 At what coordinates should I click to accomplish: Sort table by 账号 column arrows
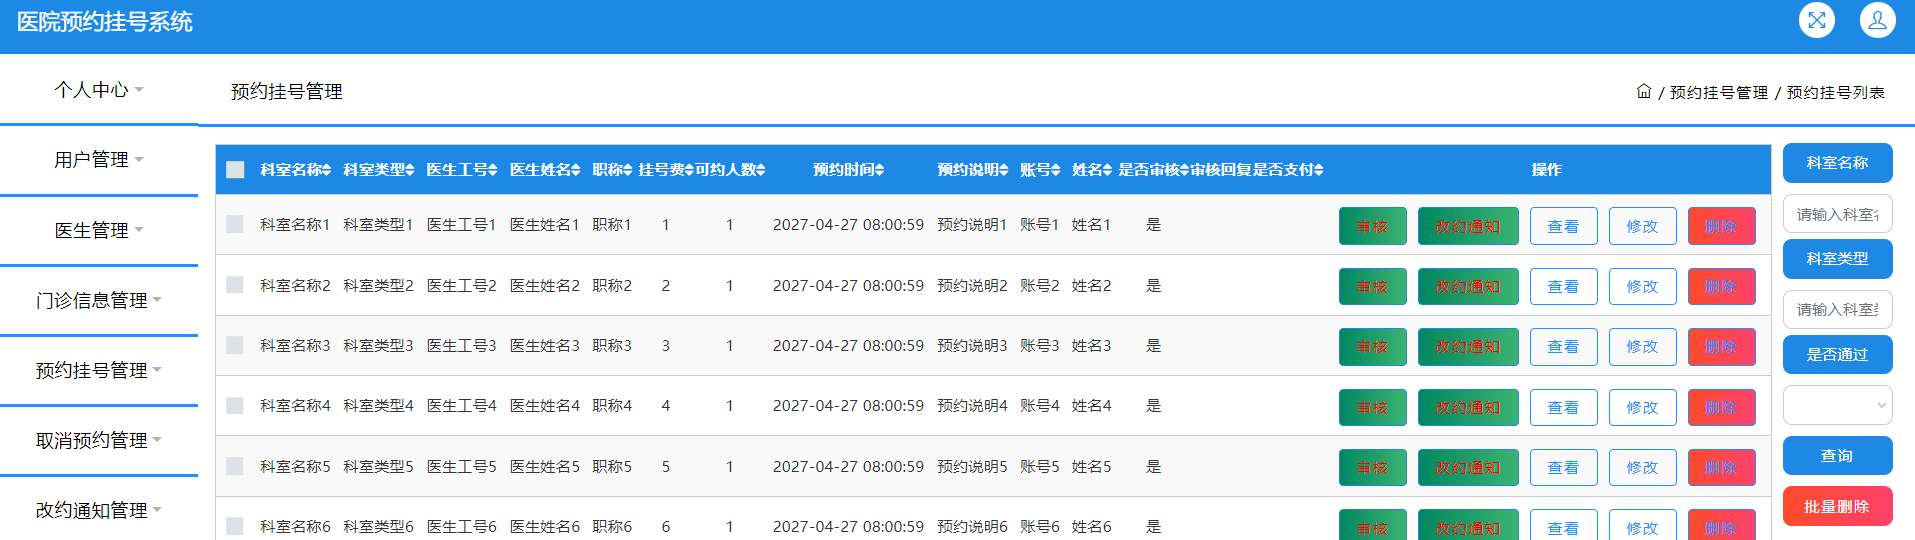[x=1055, y=170]
